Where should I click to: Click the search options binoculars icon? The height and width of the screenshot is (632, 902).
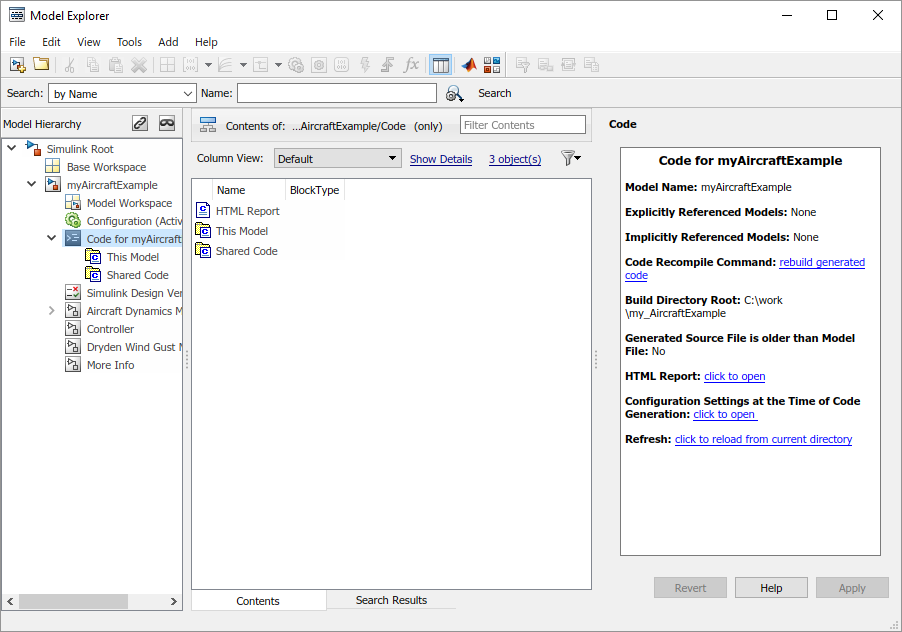[x=454, y=94]
